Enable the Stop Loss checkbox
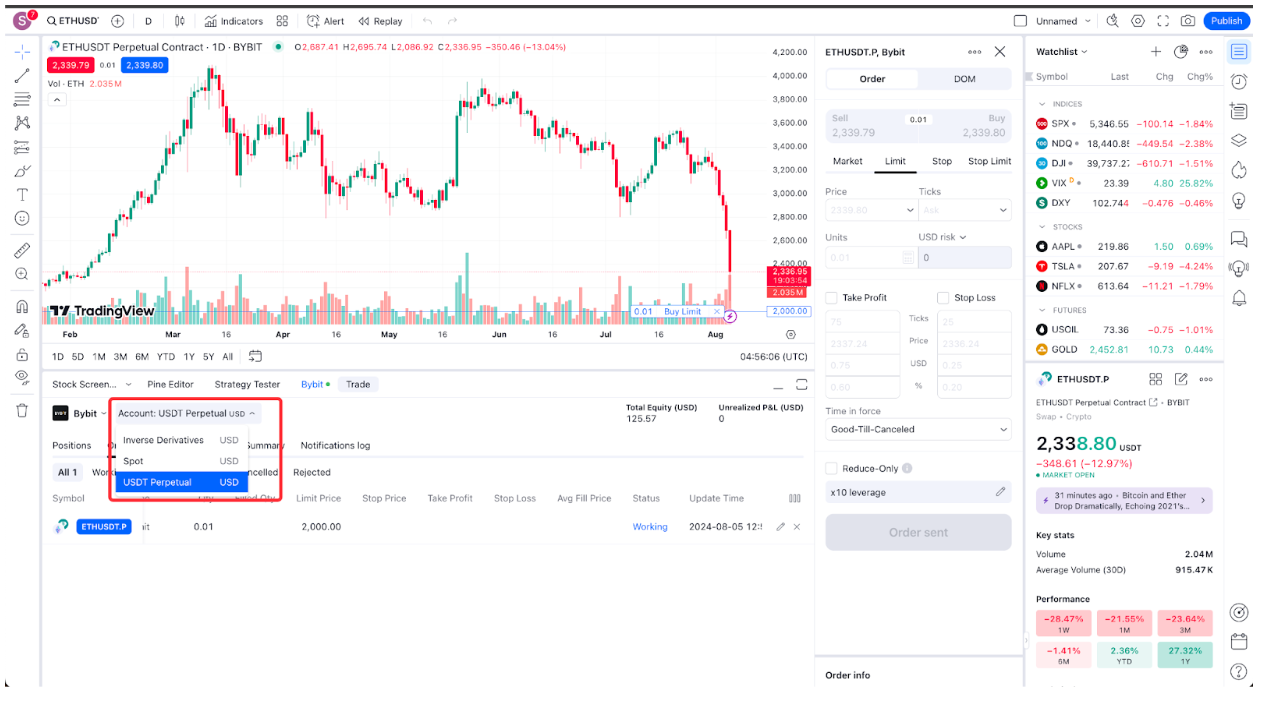1266x702 pixels. coord(943,298)
